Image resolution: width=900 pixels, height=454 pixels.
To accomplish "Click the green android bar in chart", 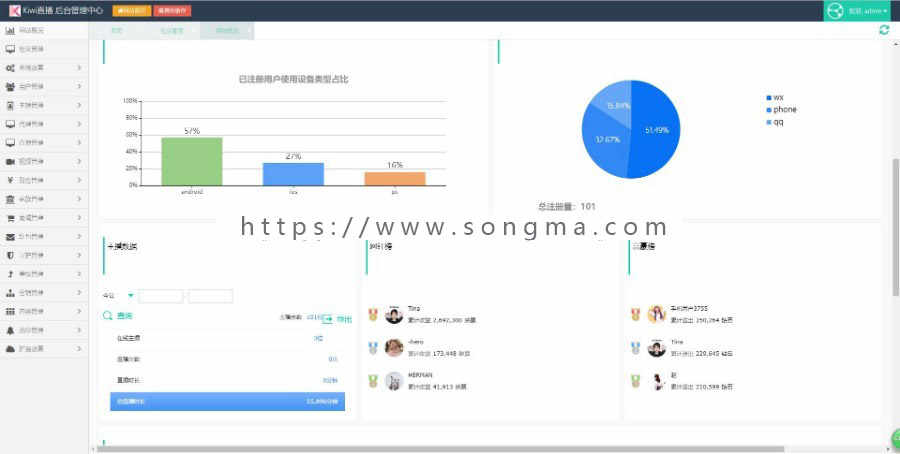I will tap(192, 161).
